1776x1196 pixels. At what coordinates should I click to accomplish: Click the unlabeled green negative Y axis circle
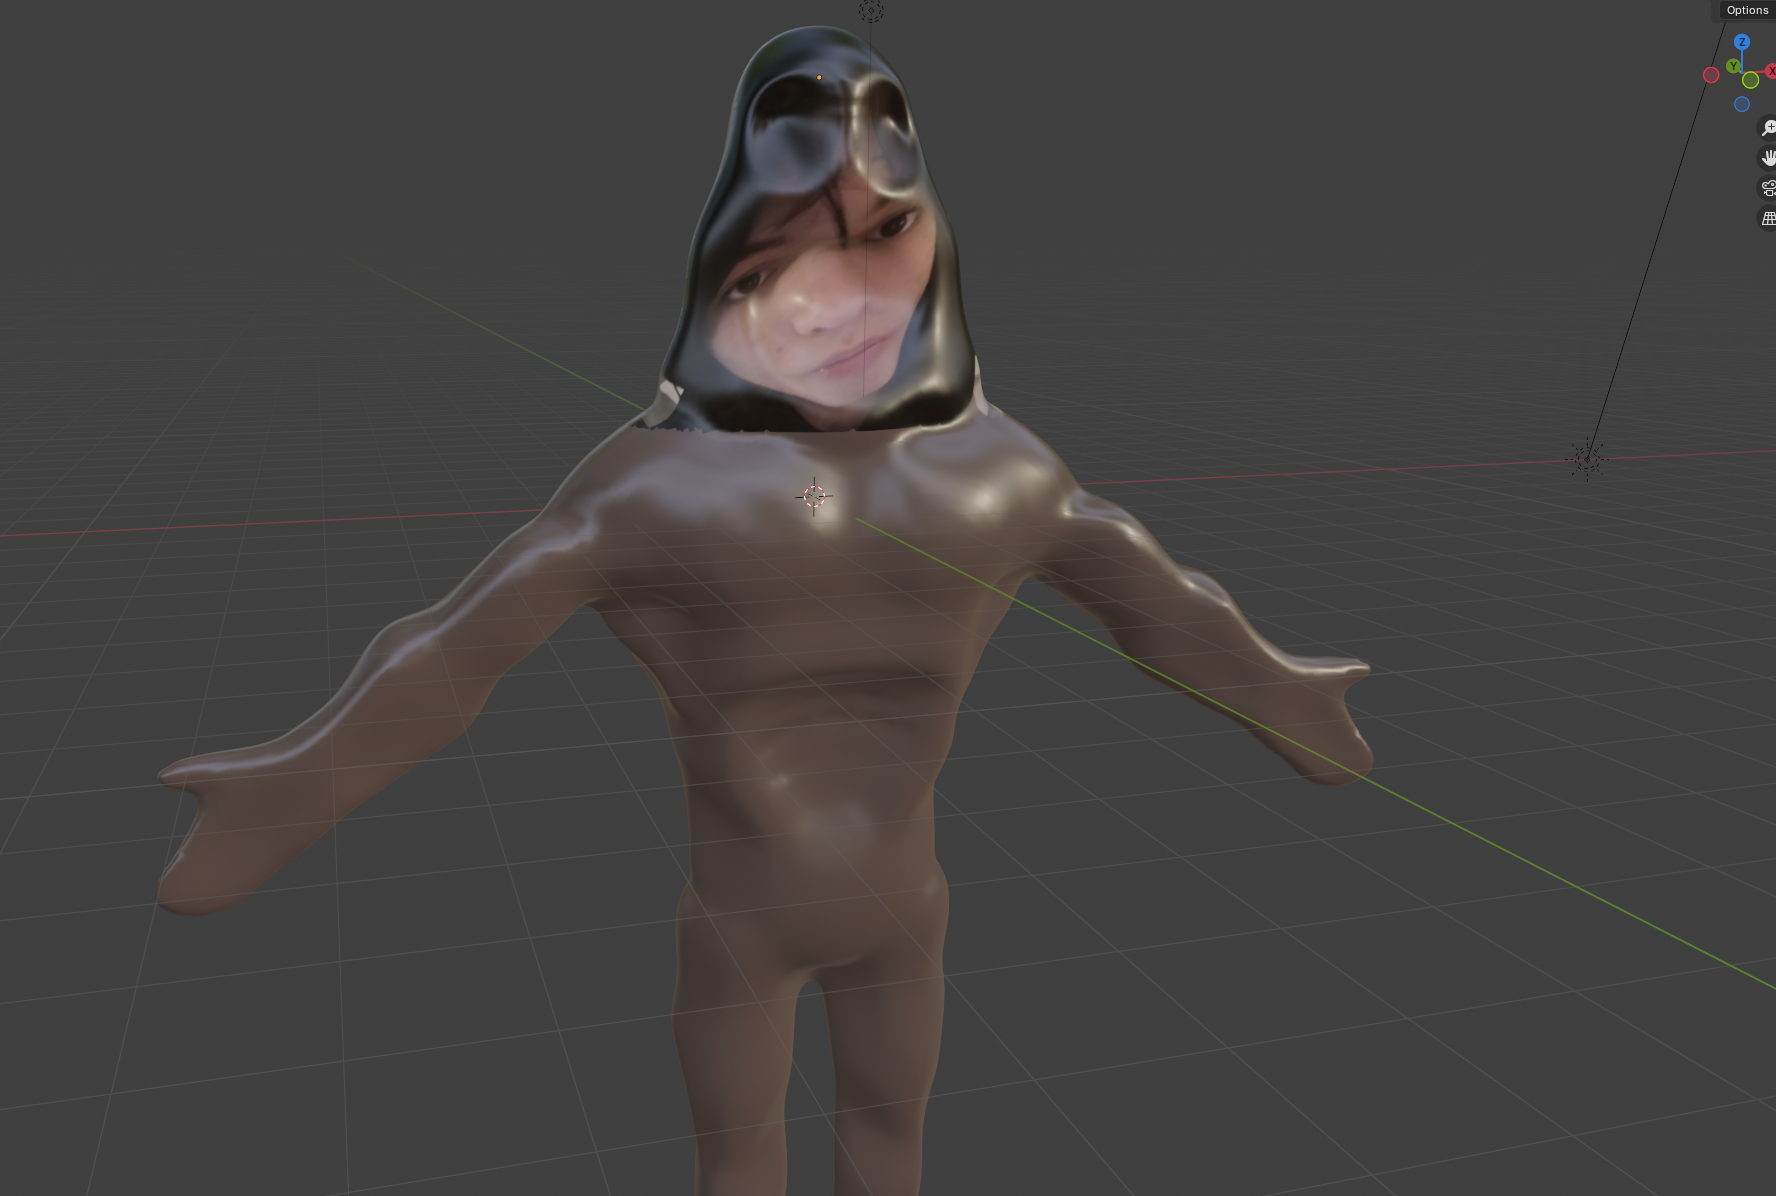coord(1750,80)
